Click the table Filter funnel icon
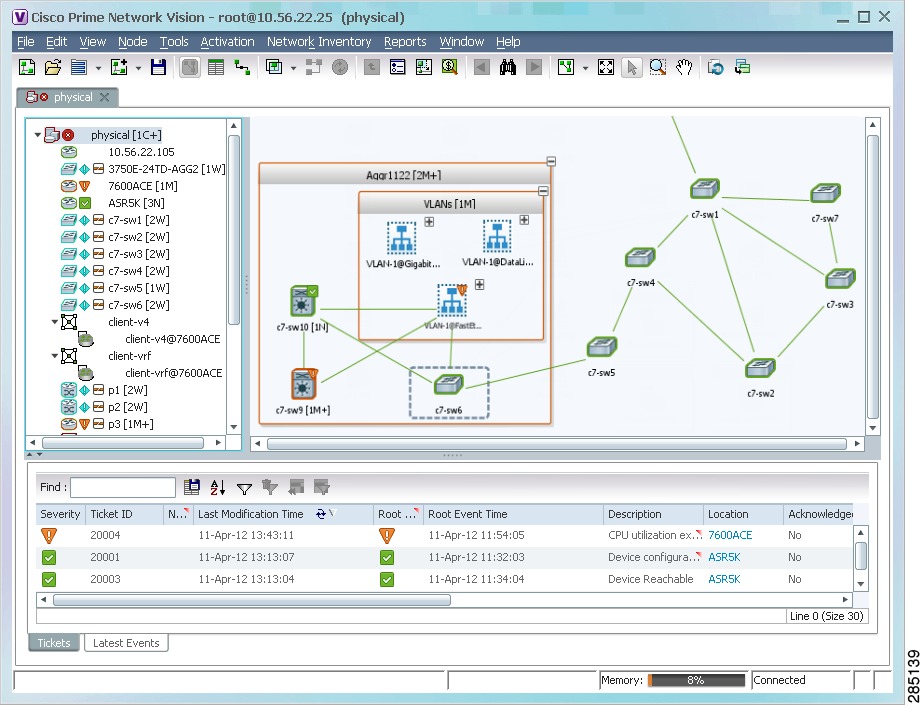923x705 pixels. (x=244, y=488)
